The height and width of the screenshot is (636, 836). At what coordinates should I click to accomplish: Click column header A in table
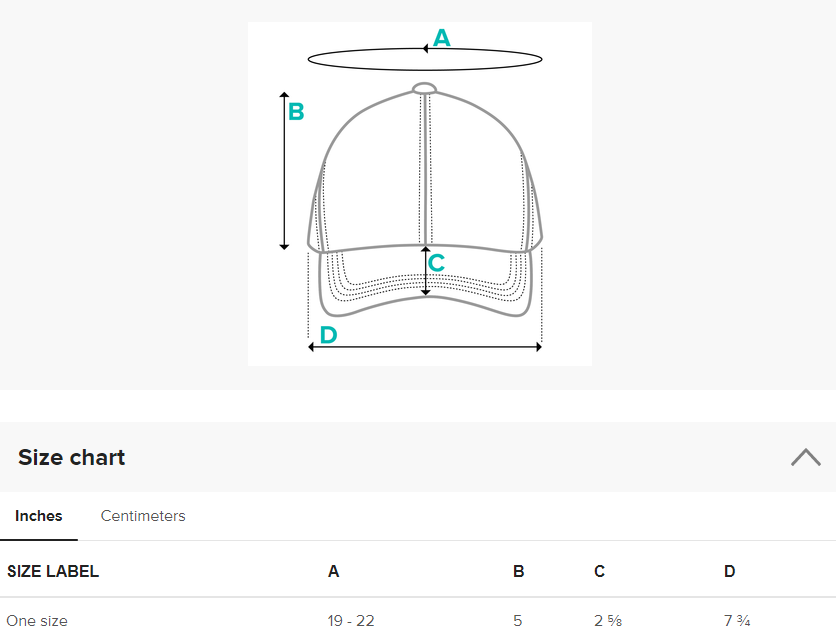[x=333, y=571]
